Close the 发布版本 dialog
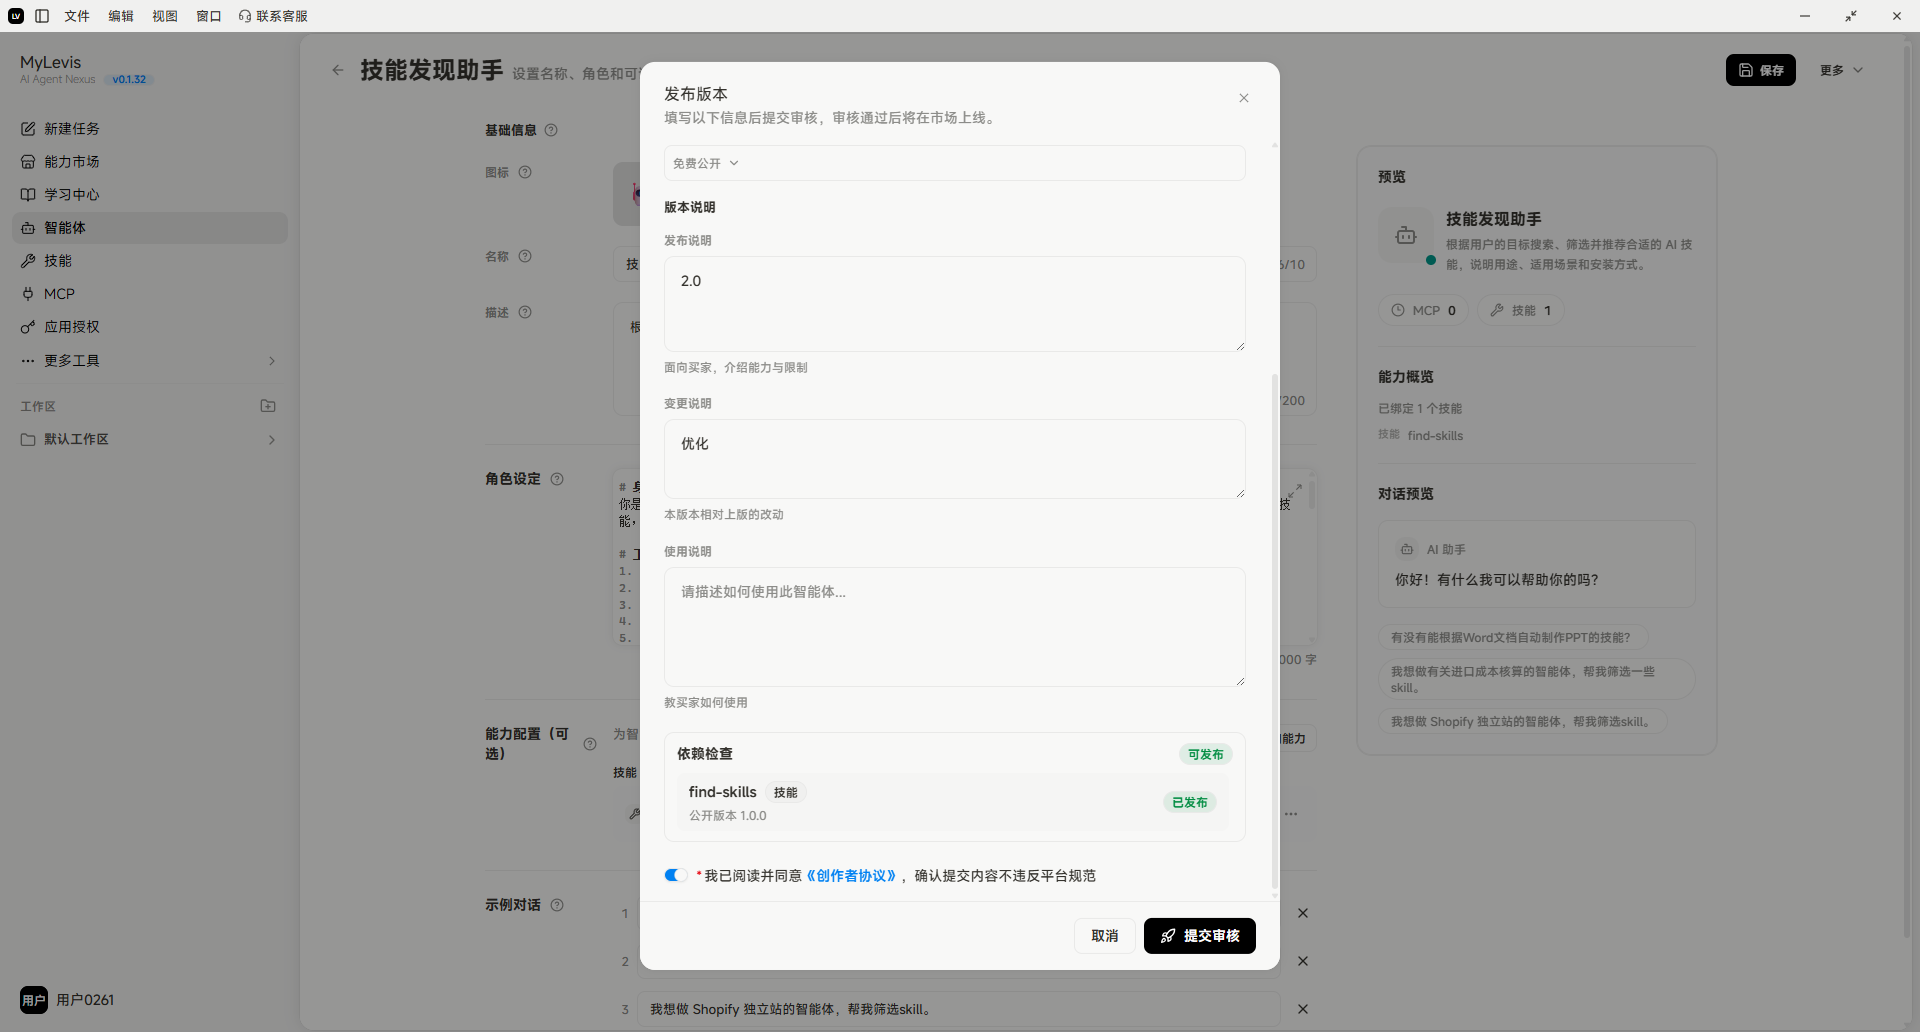The image size is (1920, 1032). click(x=1244, y=98)
